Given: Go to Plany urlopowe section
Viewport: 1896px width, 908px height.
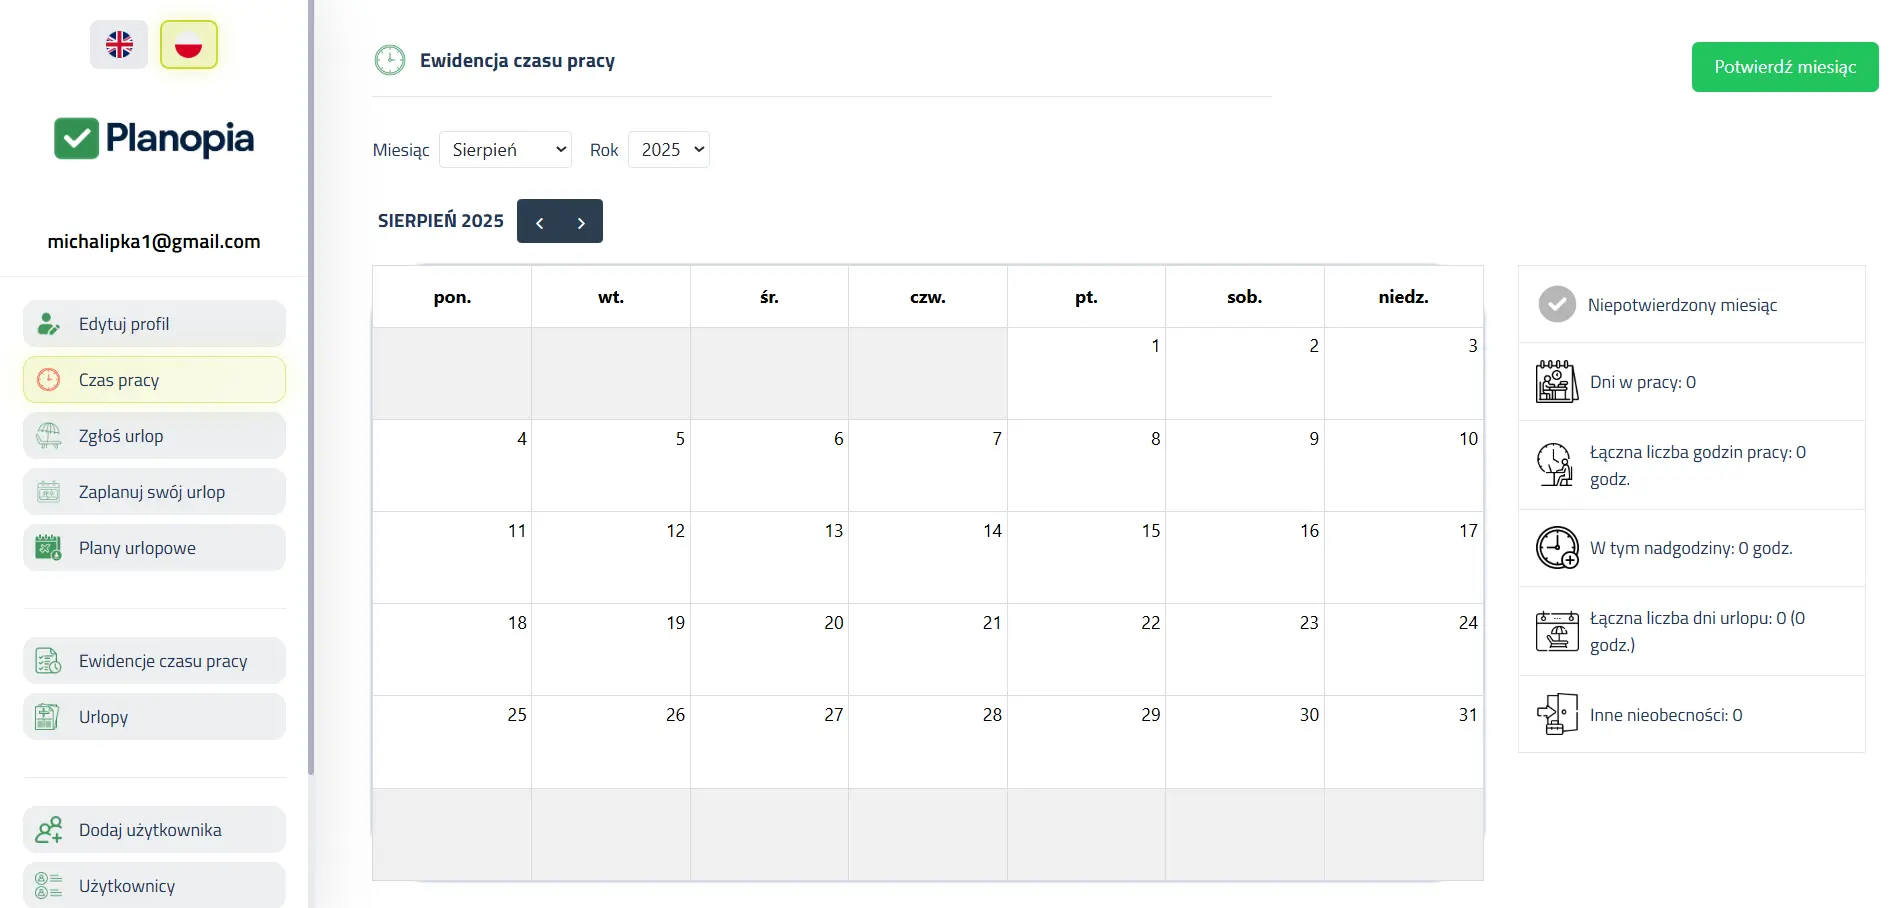Looking at the screenshot, I should pyautogui.click(x=154, y=548).
